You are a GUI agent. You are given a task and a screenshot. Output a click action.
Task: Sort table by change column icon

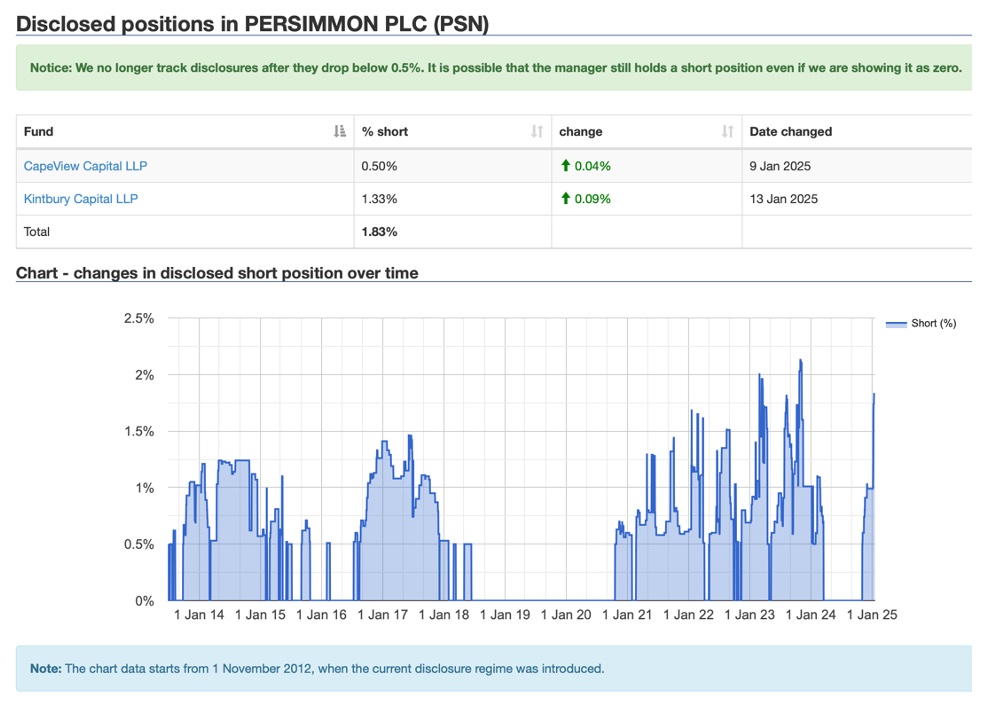727,131
